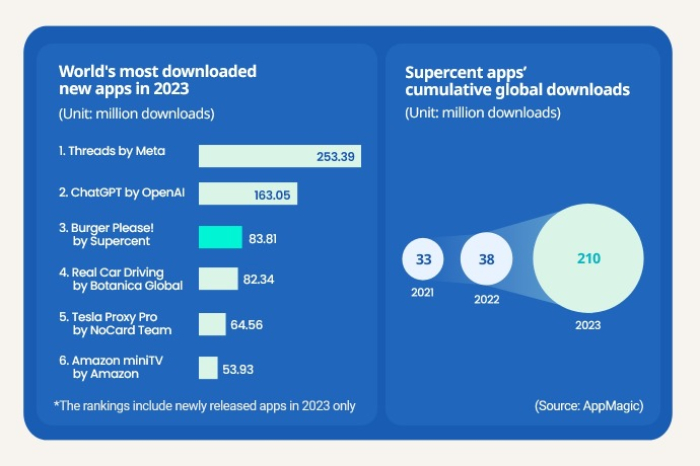Click the value 82.34

coord(258,279)
